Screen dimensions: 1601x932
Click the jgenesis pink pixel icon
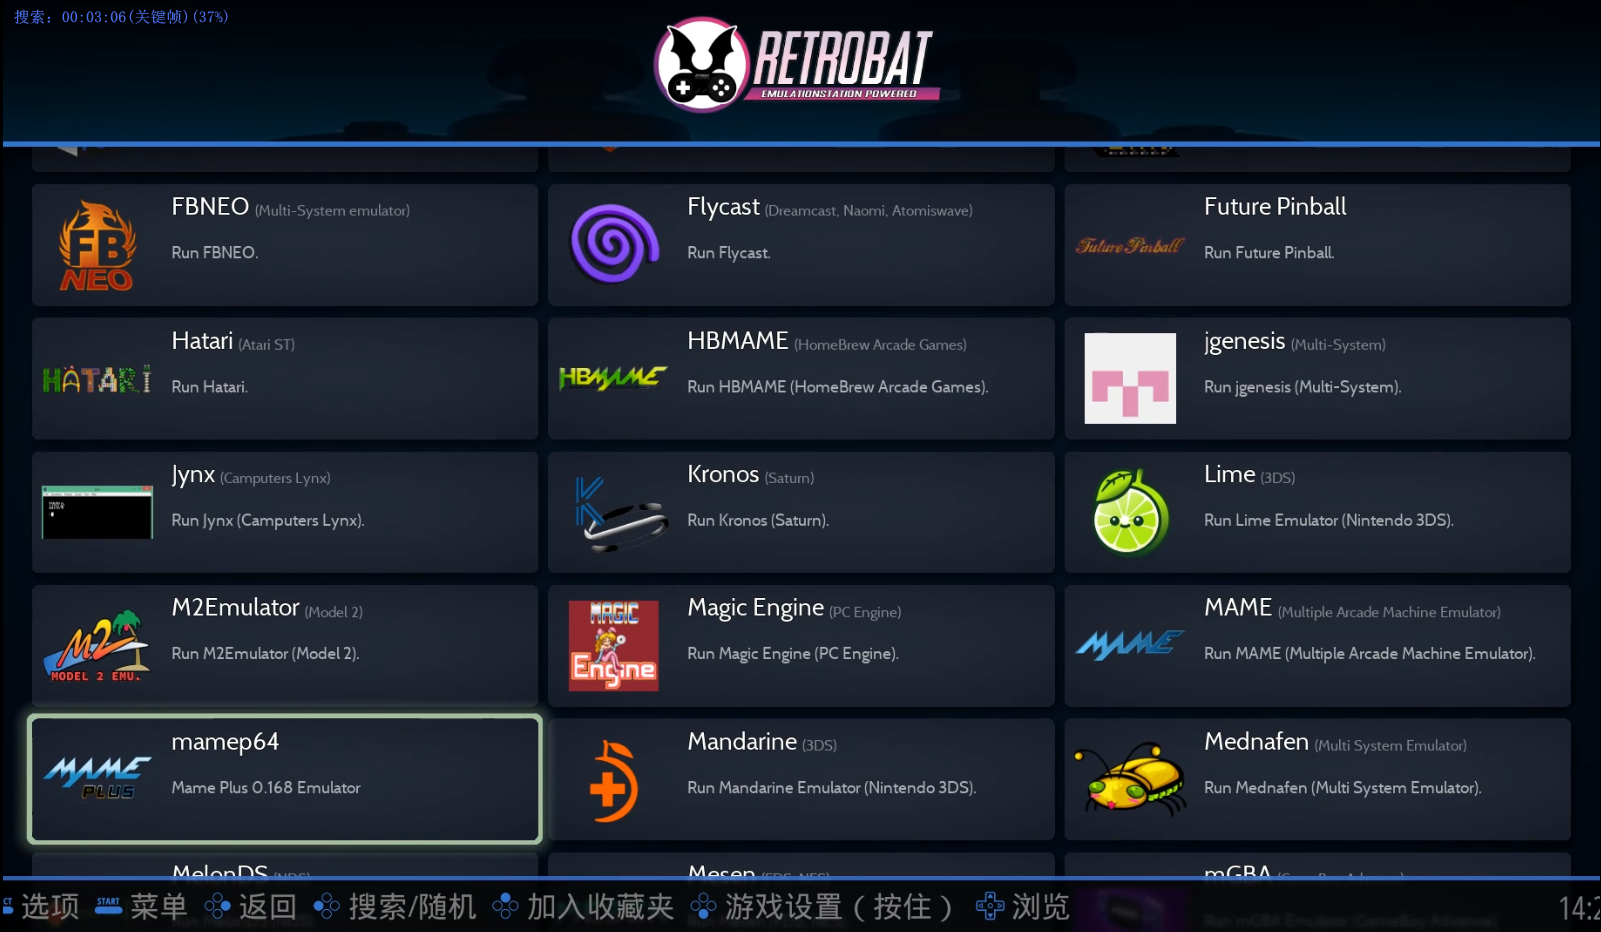click(1130, 378)
